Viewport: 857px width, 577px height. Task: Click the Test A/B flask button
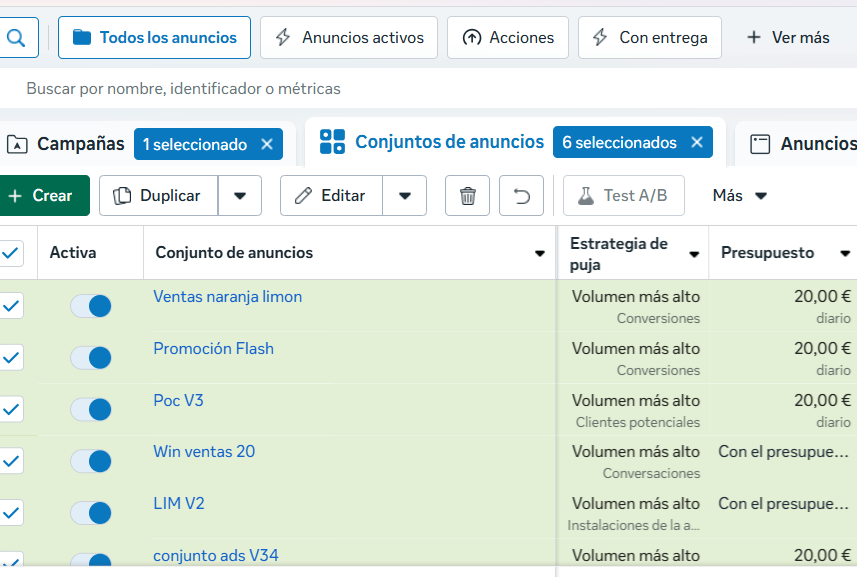point(623,196)
